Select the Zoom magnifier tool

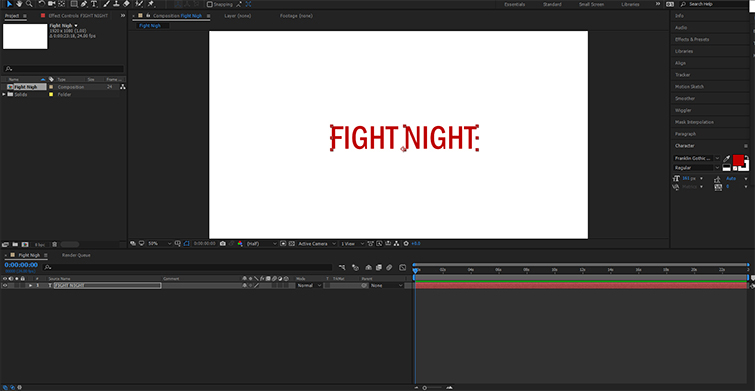tap(29, 4)
